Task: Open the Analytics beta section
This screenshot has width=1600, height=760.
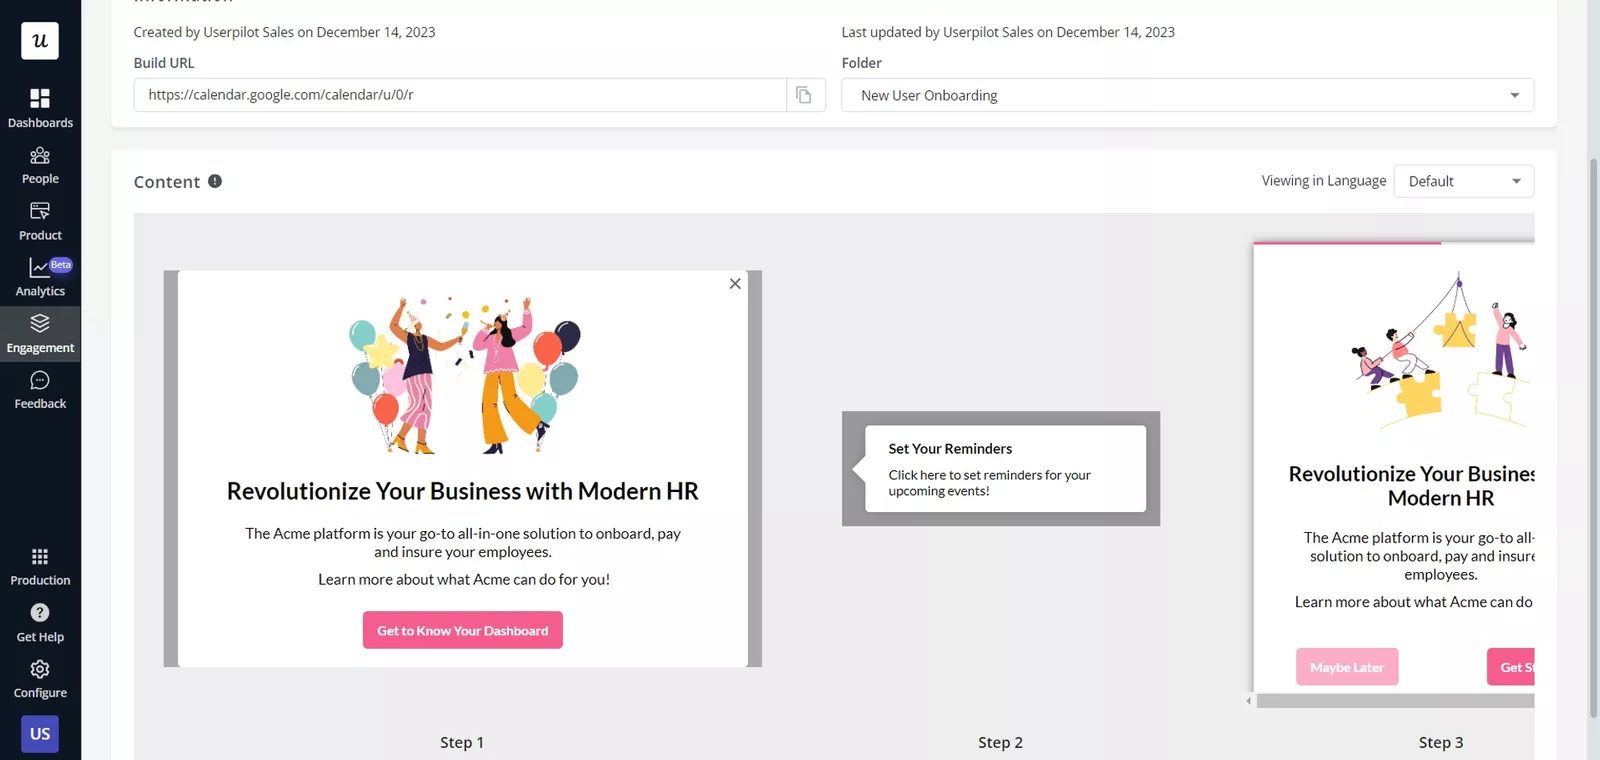Action: [40, 277]
